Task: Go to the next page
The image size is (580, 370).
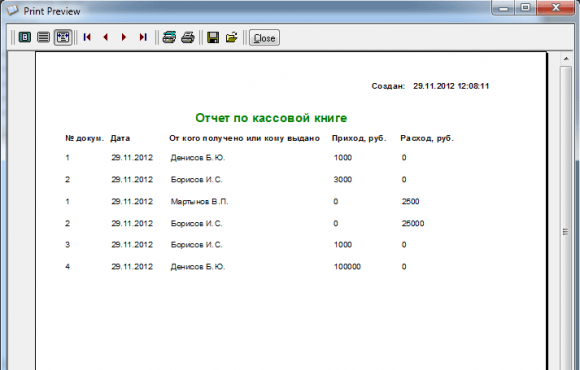Action: 124,37
